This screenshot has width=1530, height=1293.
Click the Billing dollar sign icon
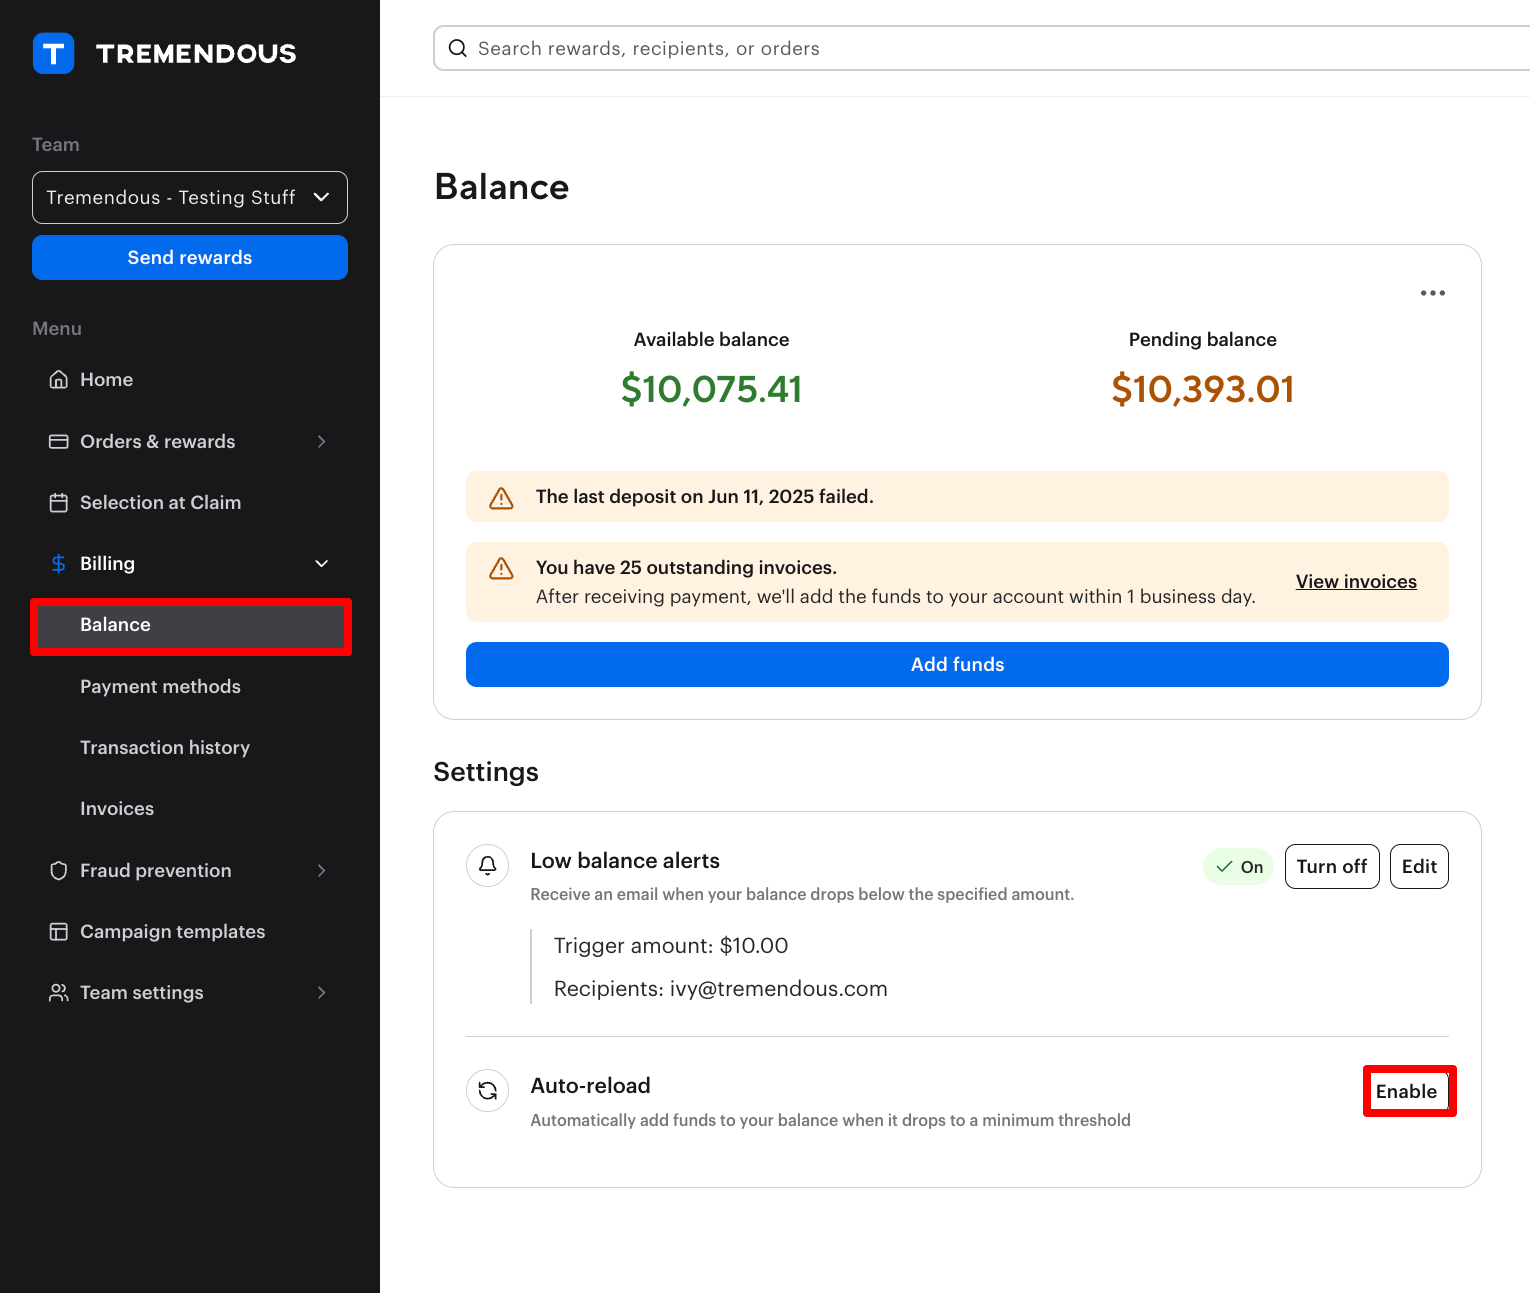click(59, 564)
